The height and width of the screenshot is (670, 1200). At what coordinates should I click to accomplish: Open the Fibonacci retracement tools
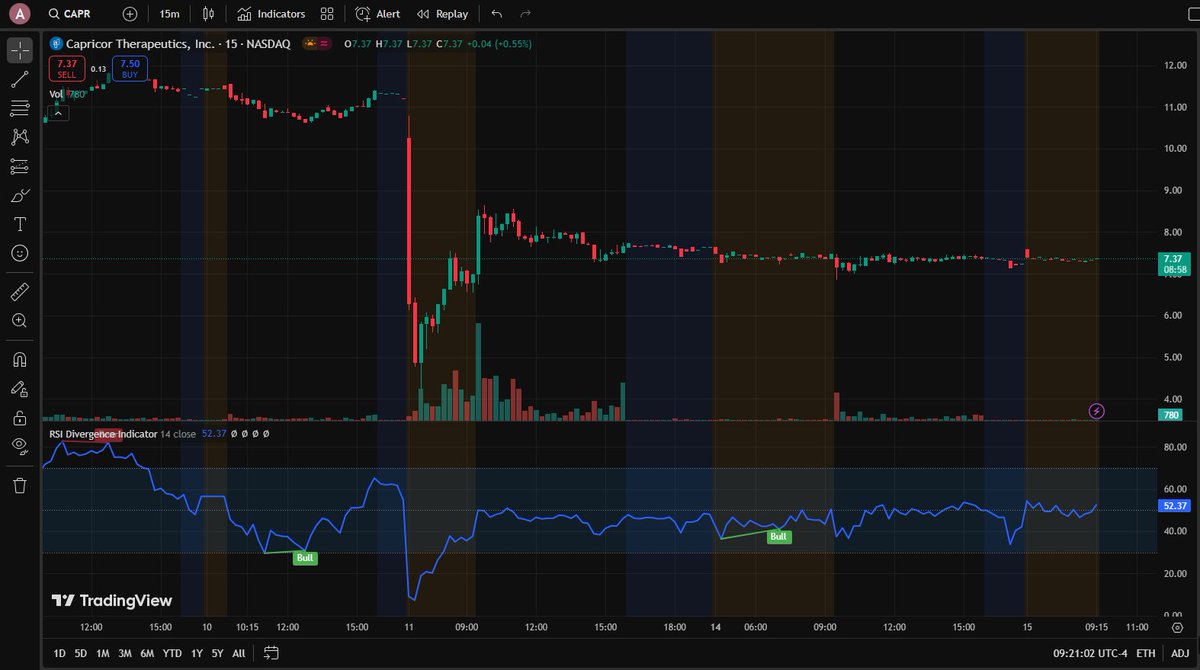pos(20,108)
